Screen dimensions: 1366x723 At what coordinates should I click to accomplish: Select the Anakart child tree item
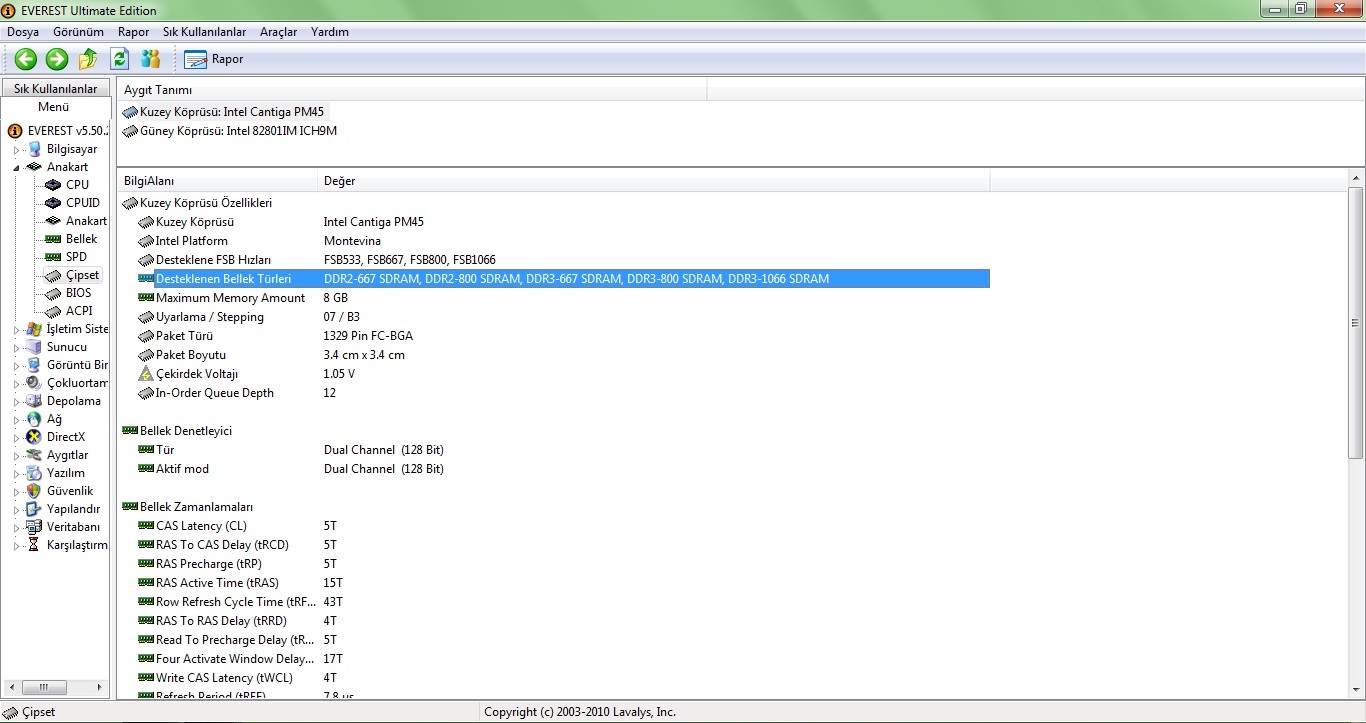pyautogui.click(x=86, y=221)
